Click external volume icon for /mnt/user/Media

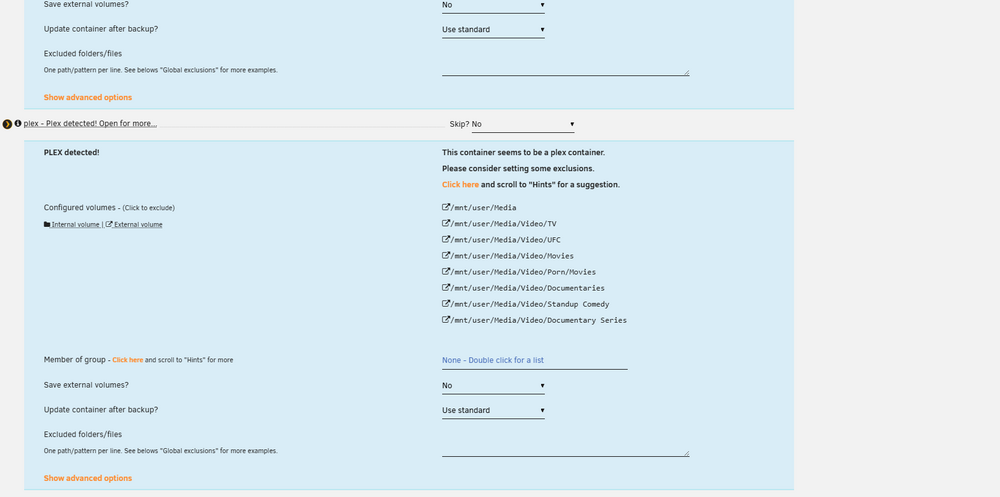pos(446,207)
